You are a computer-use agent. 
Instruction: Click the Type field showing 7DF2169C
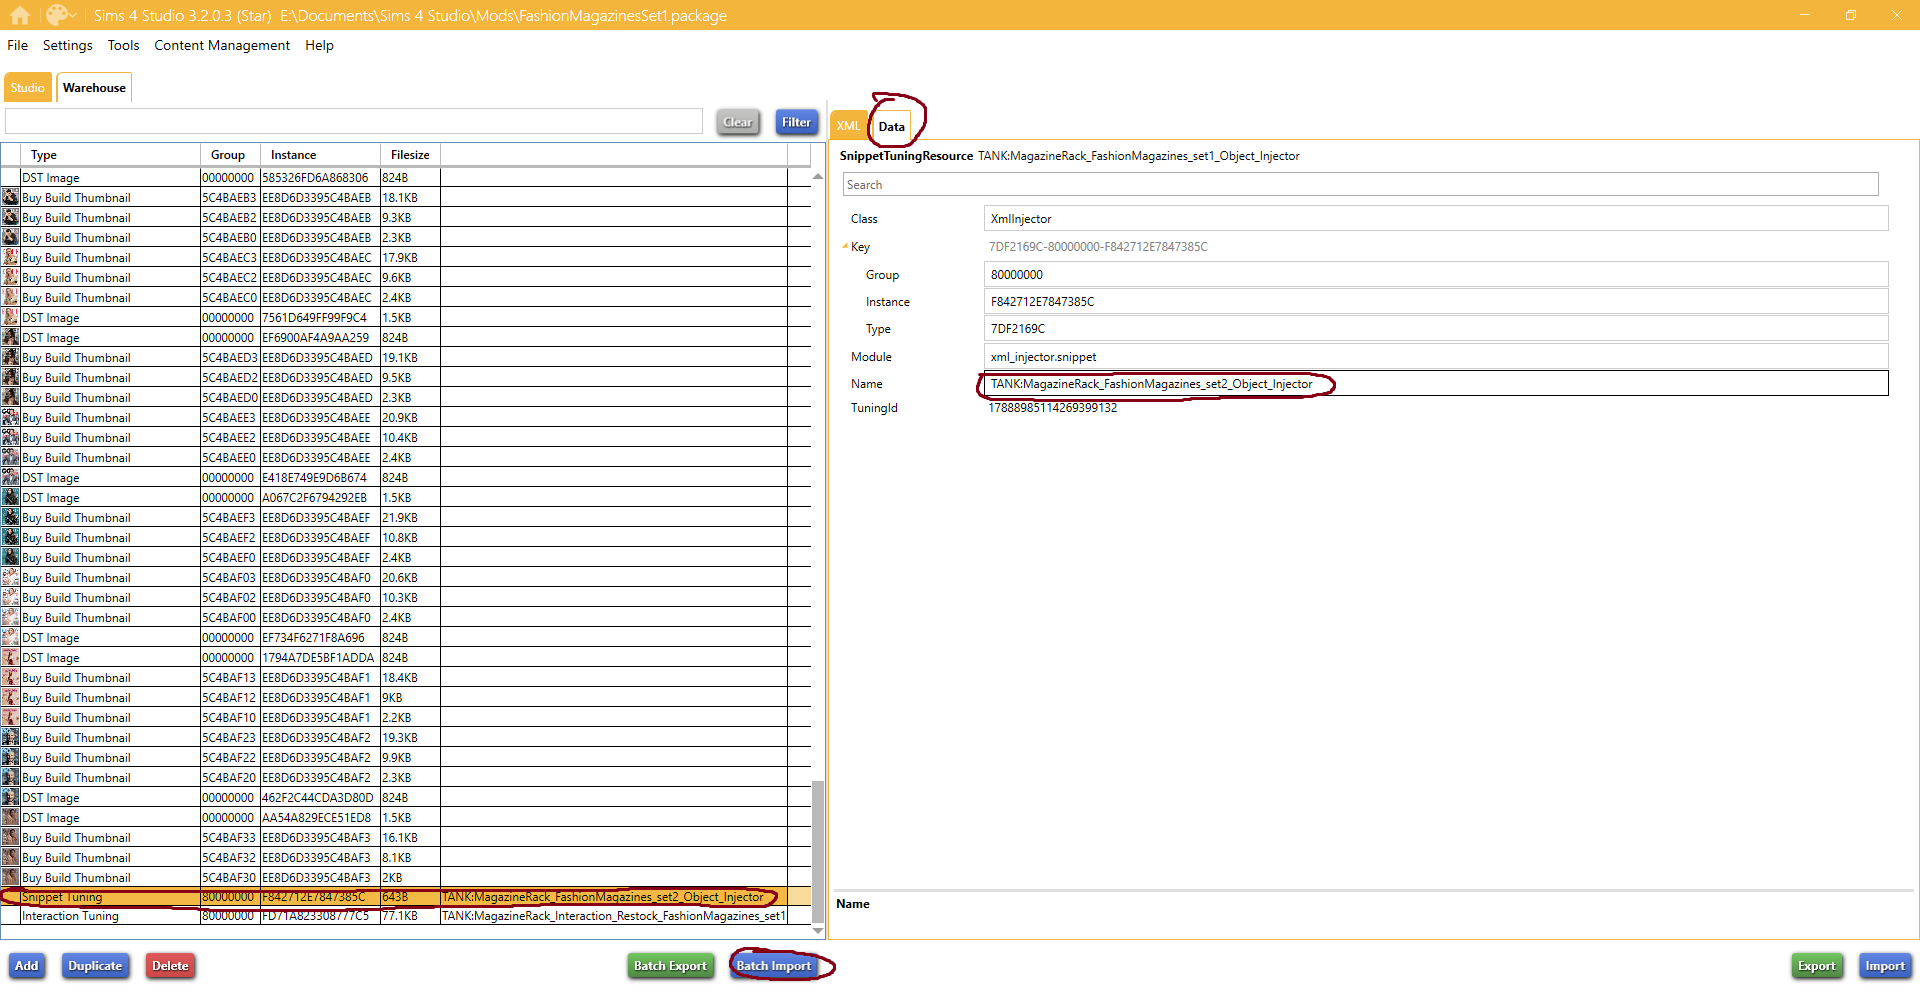pos(1436,329)
